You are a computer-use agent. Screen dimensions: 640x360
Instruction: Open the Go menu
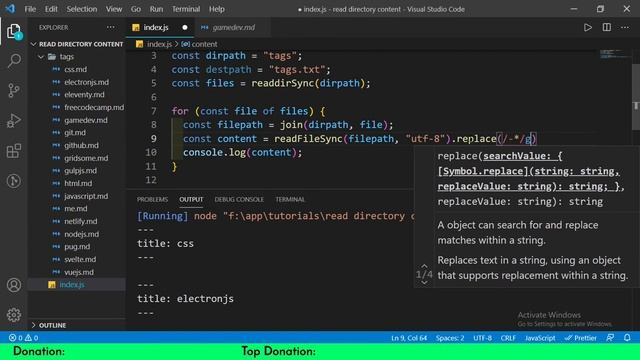coord(136,9)
